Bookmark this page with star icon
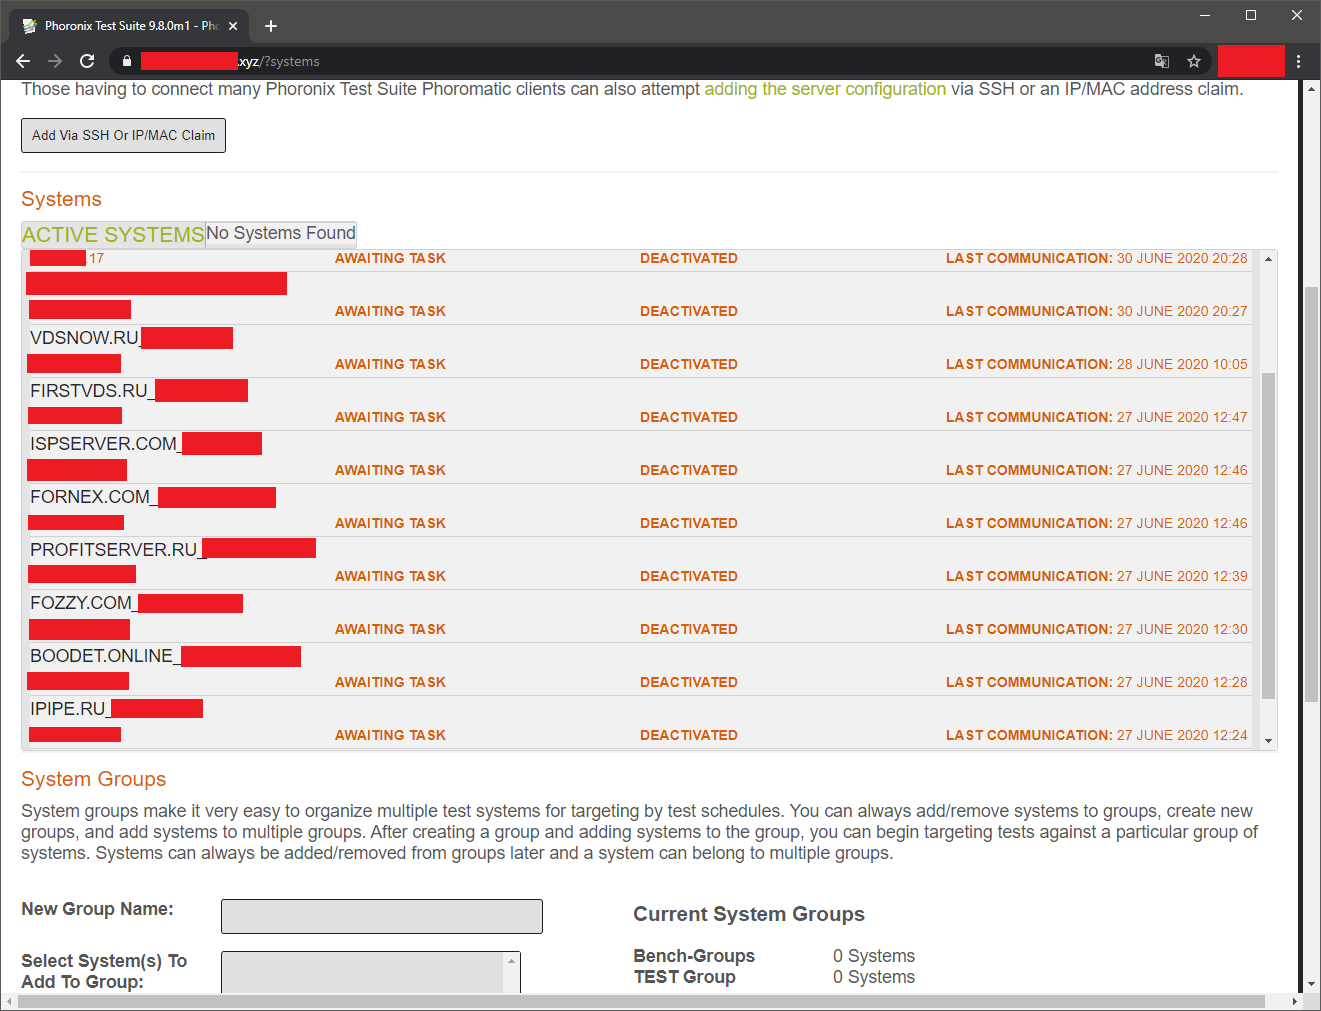The width and height of the screenshot is (1321, 1011). click(1194, 61)
